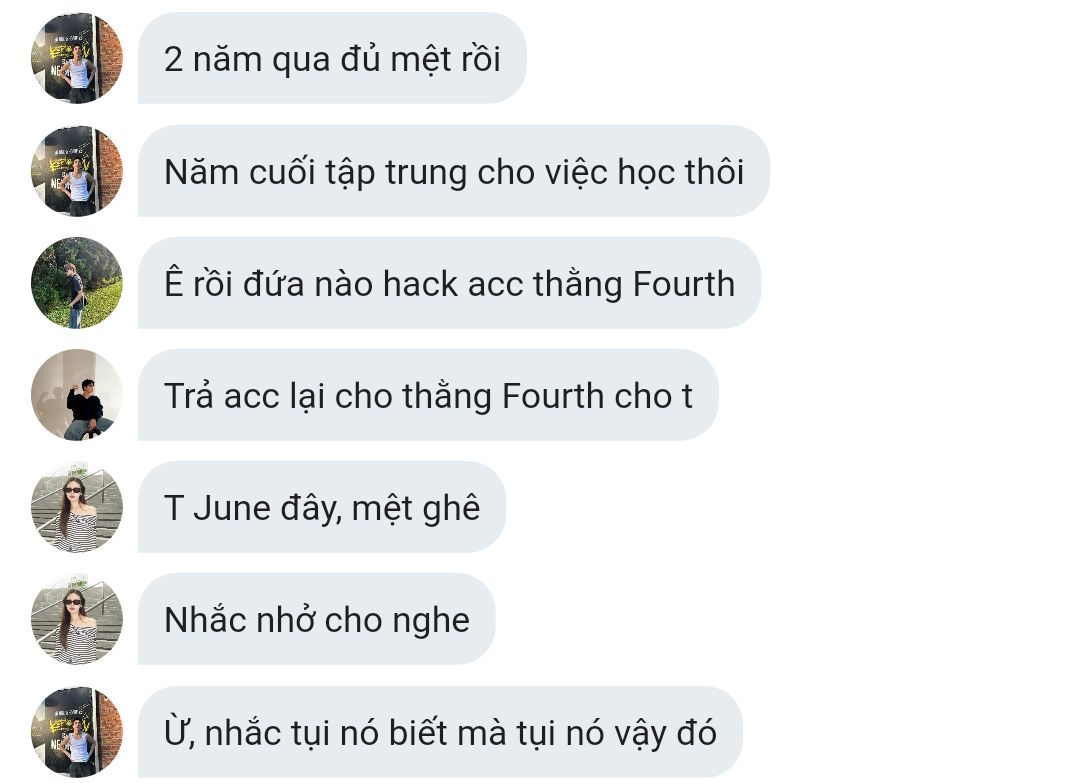
Task: Click avatar of person in black sweater
Action: (76, 395)
